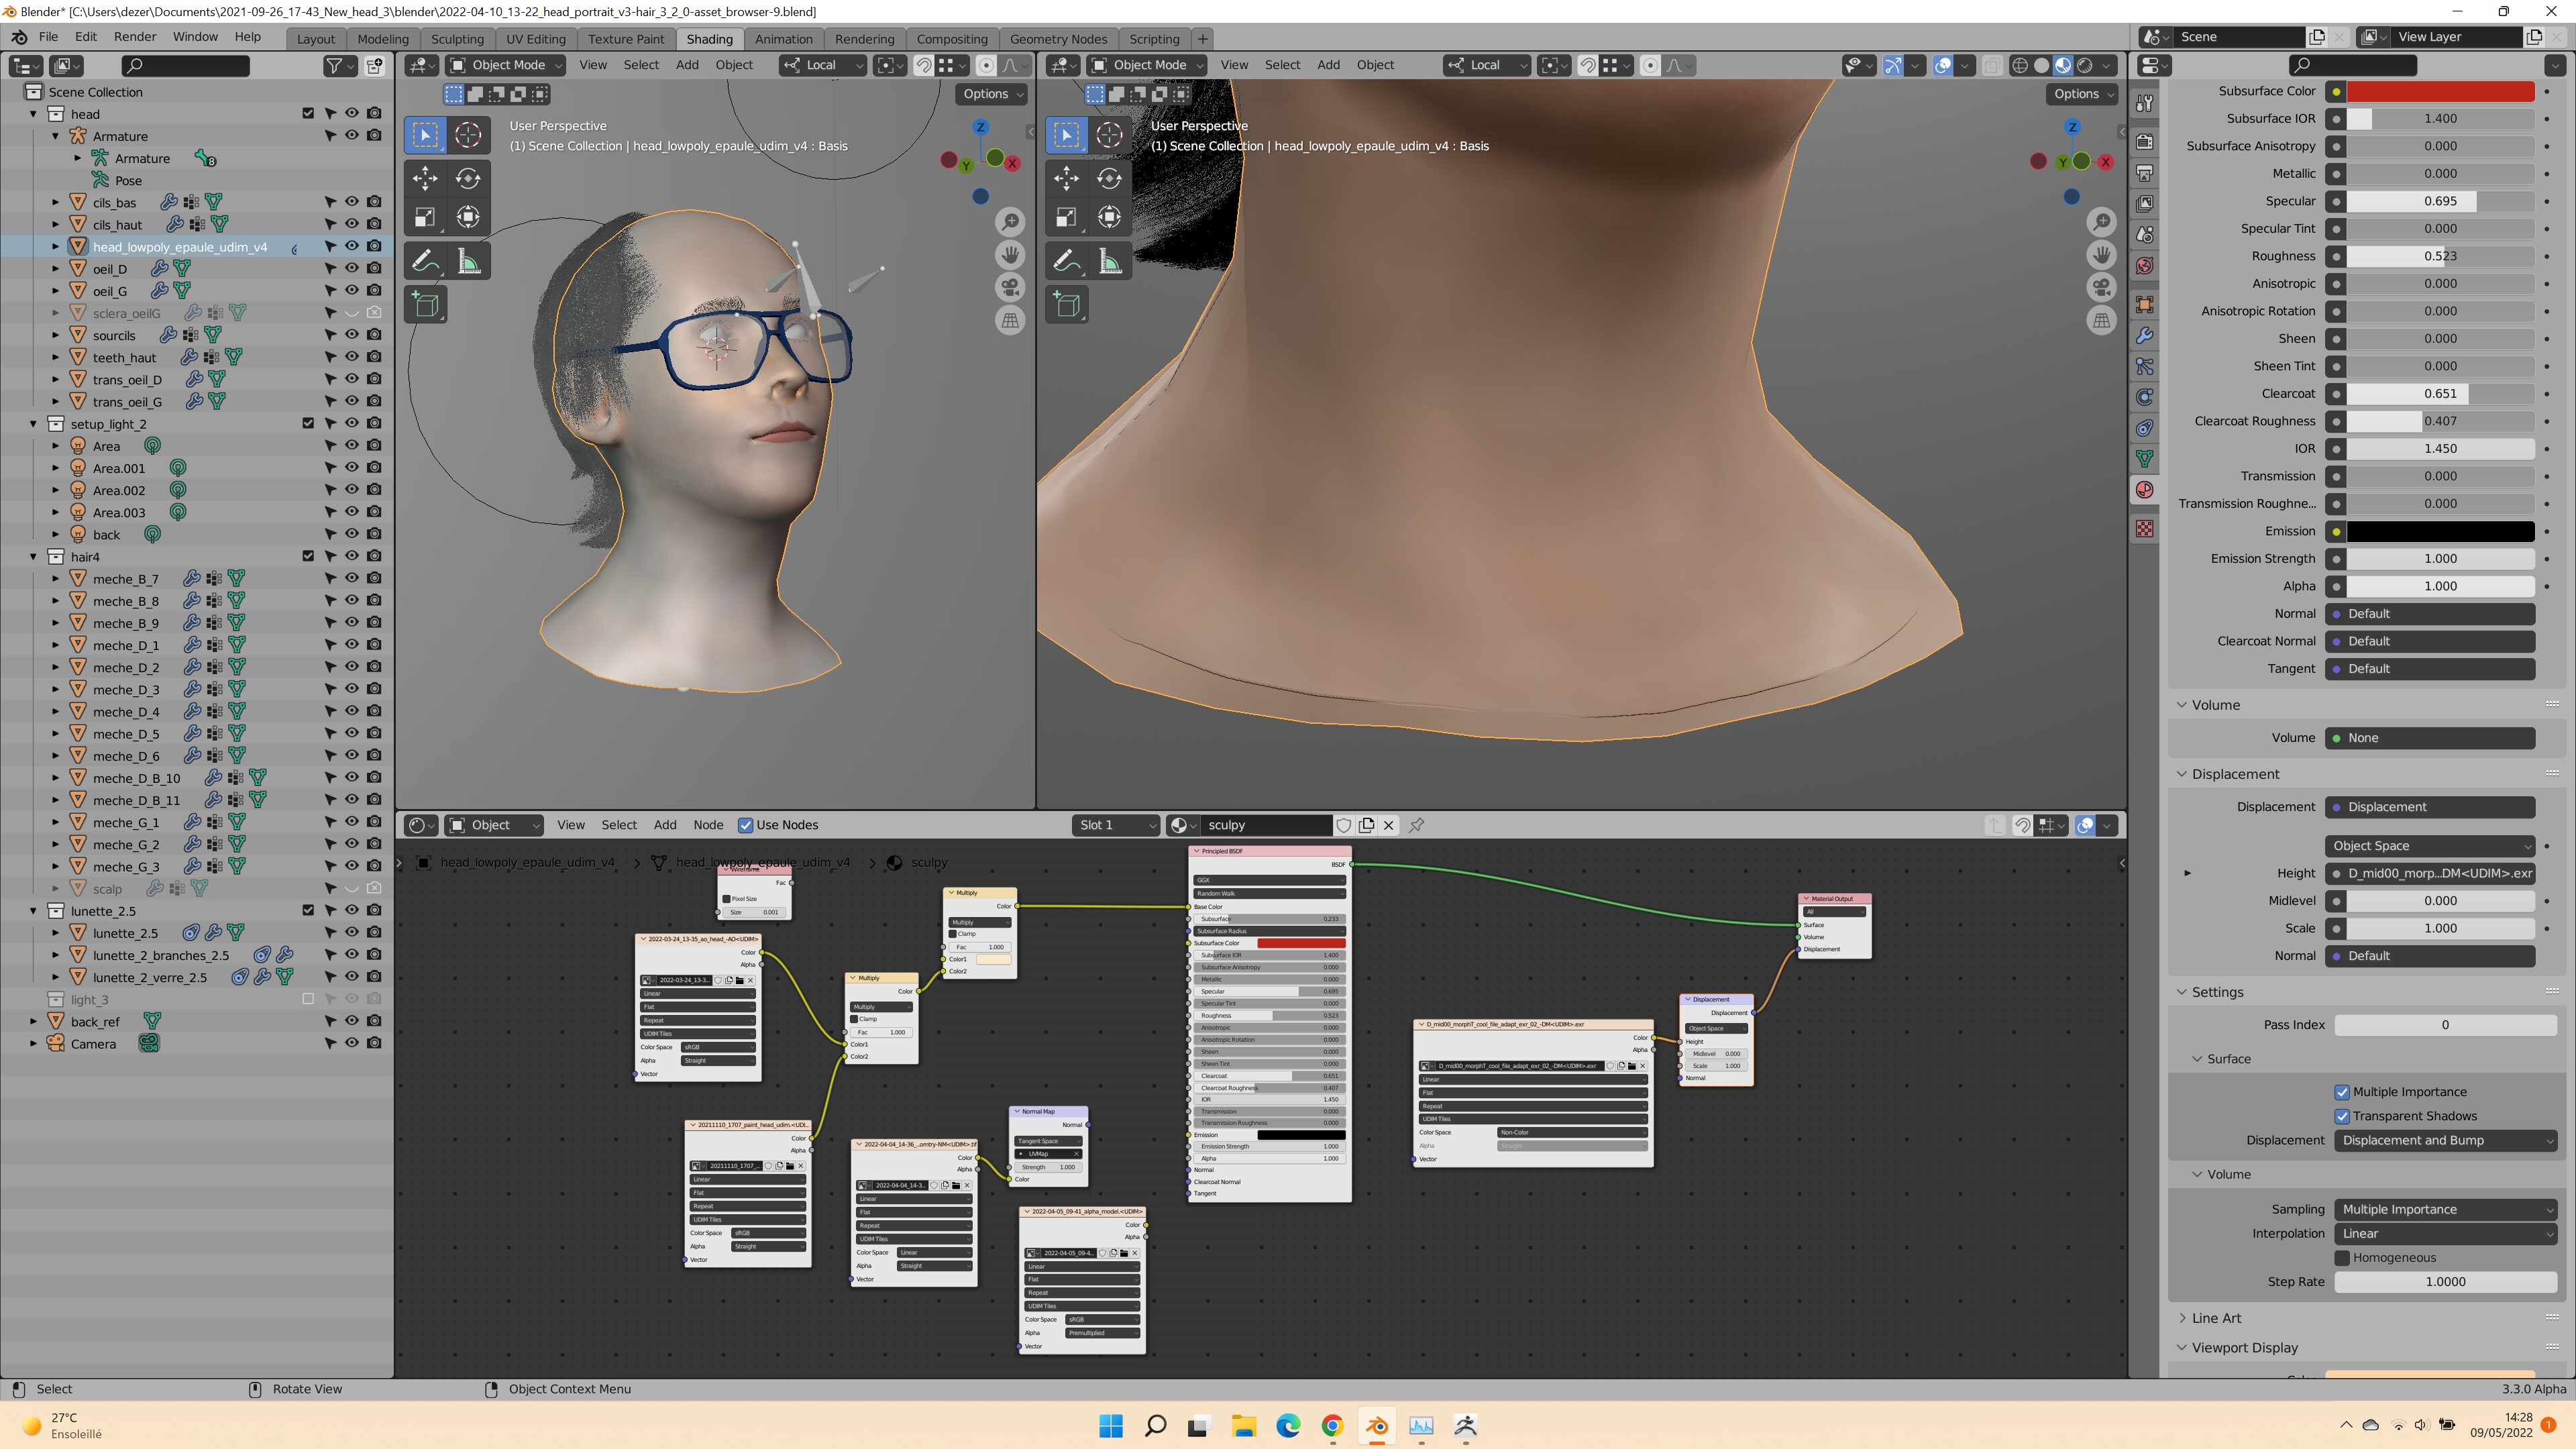
Task: Select the Measure tool in right viewport
Action: click(x=1110, y=261)
